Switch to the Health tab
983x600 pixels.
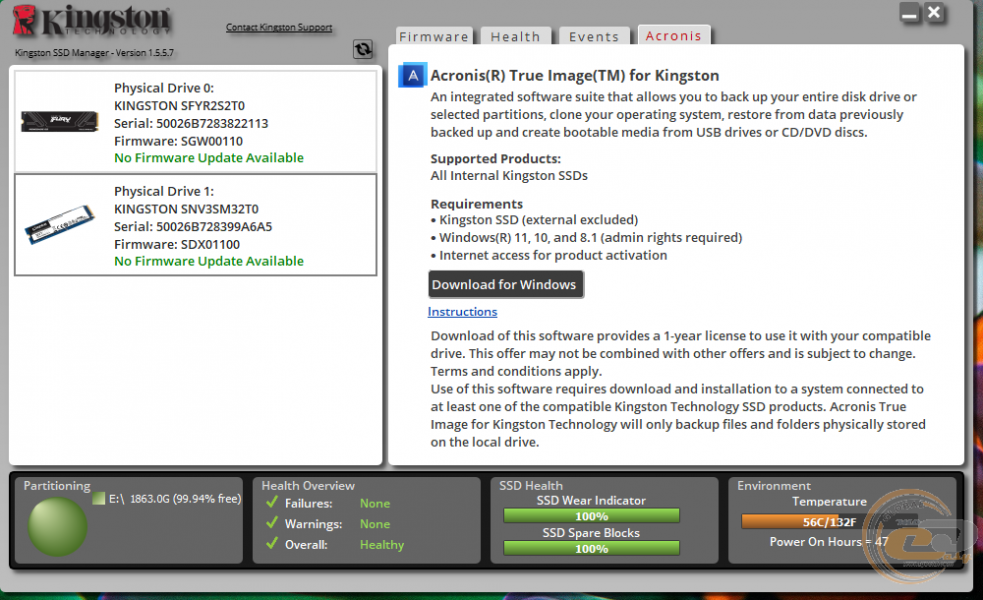click(x=515, y=37)
